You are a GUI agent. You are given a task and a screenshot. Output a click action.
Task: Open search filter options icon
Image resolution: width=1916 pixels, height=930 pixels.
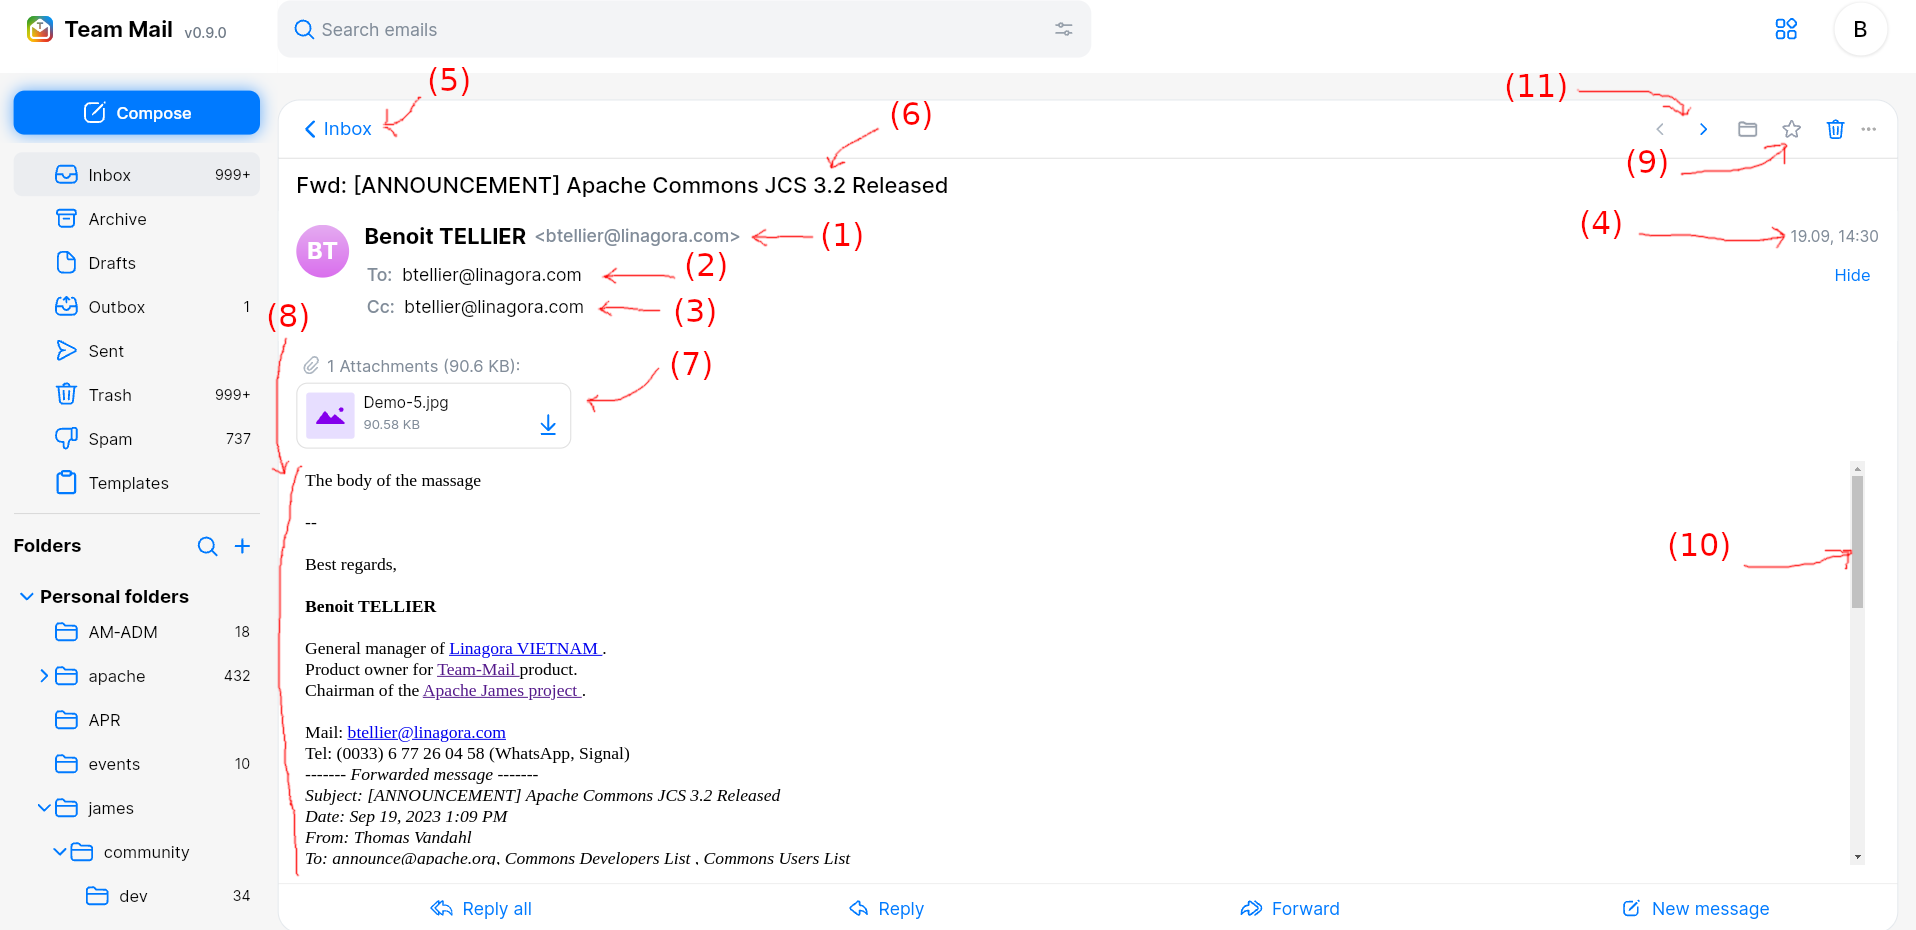click(x=1064, y=29)
